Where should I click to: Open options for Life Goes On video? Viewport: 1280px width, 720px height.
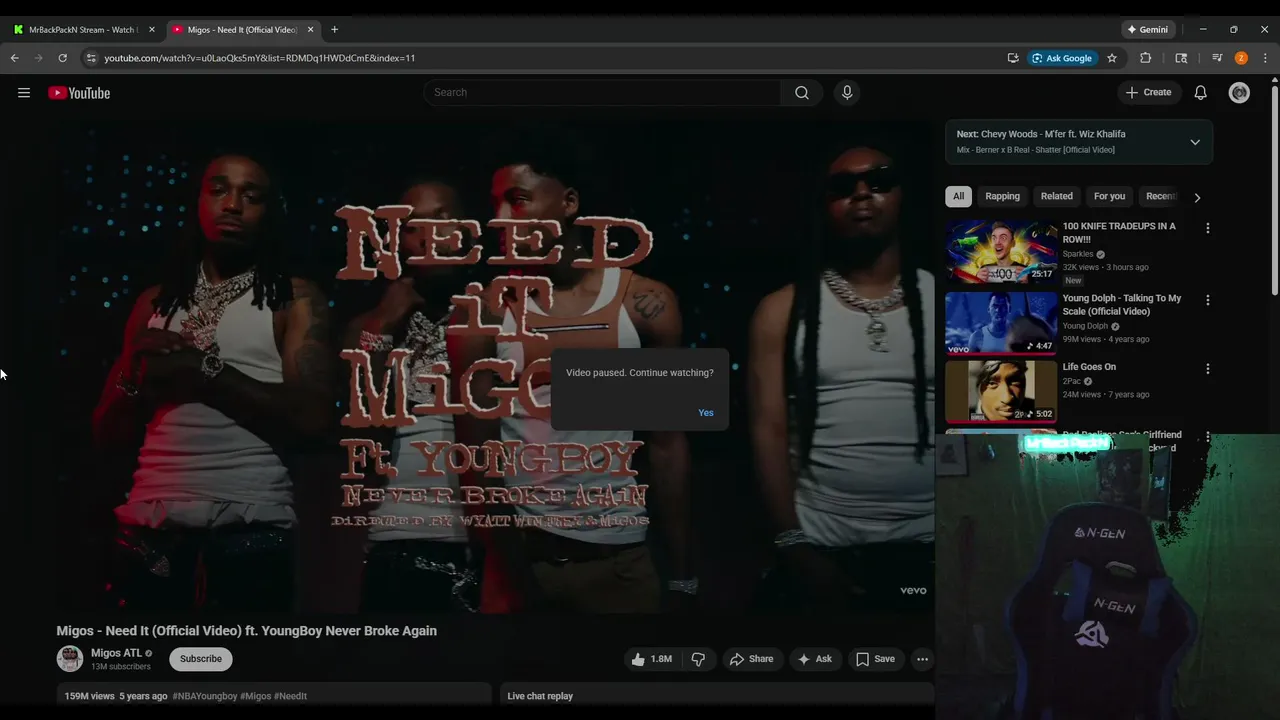point(1207,369)
